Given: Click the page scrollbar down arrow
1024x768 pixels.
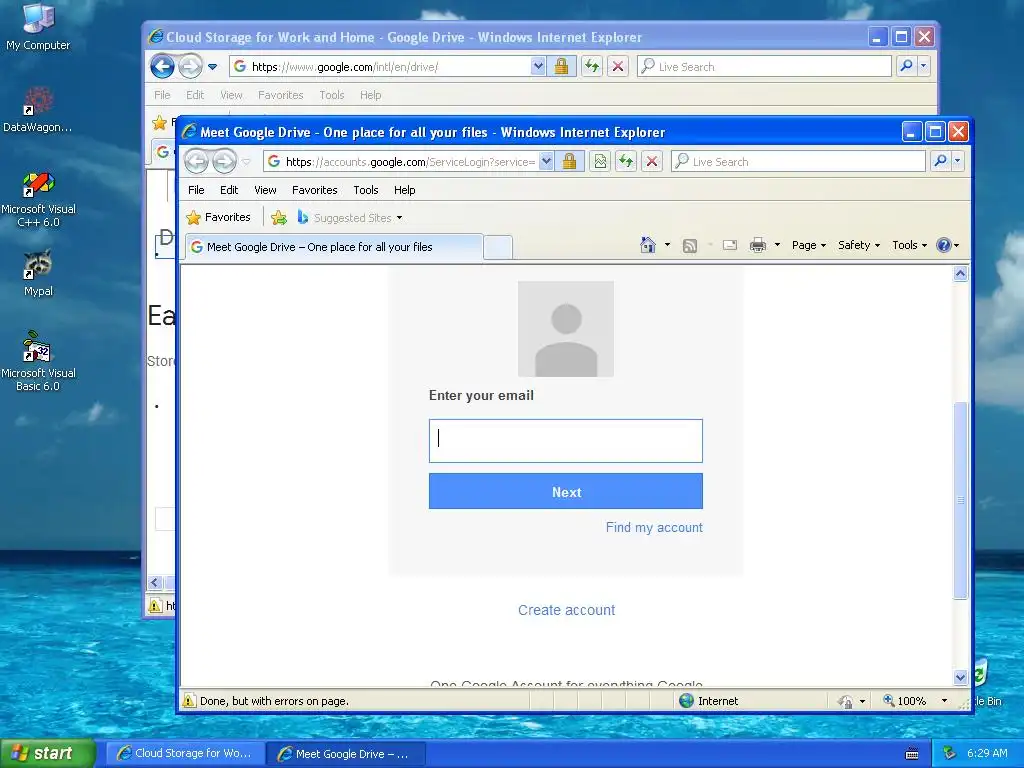Looking at the screenshot, I should pos(960,677).
